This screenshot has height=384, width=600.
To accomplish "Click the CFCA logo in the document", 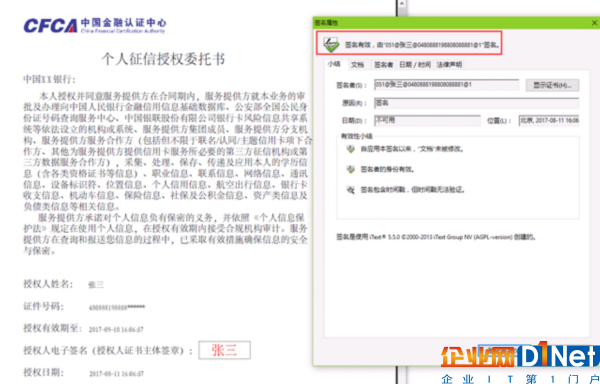I will 95,26.
